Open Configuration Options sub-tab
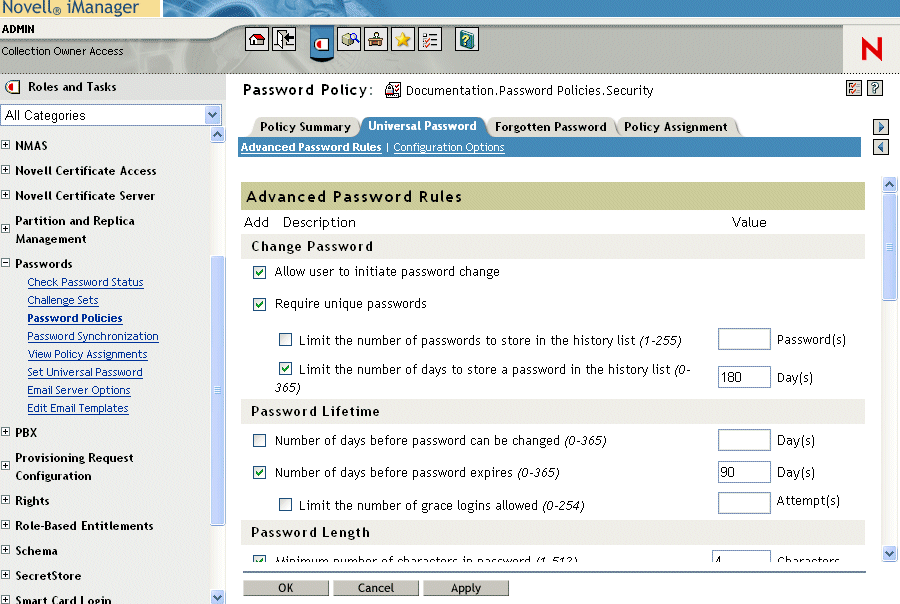 449,147
